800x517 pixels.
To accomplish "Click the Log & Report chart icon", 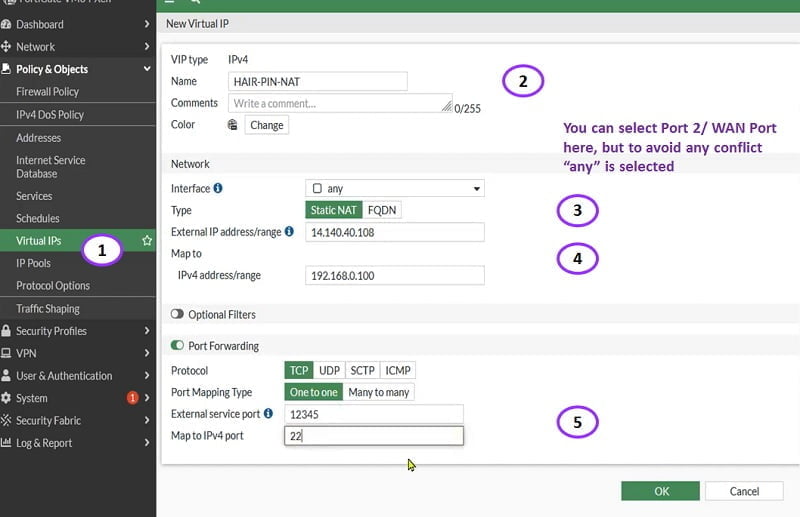I will point(6,442).
